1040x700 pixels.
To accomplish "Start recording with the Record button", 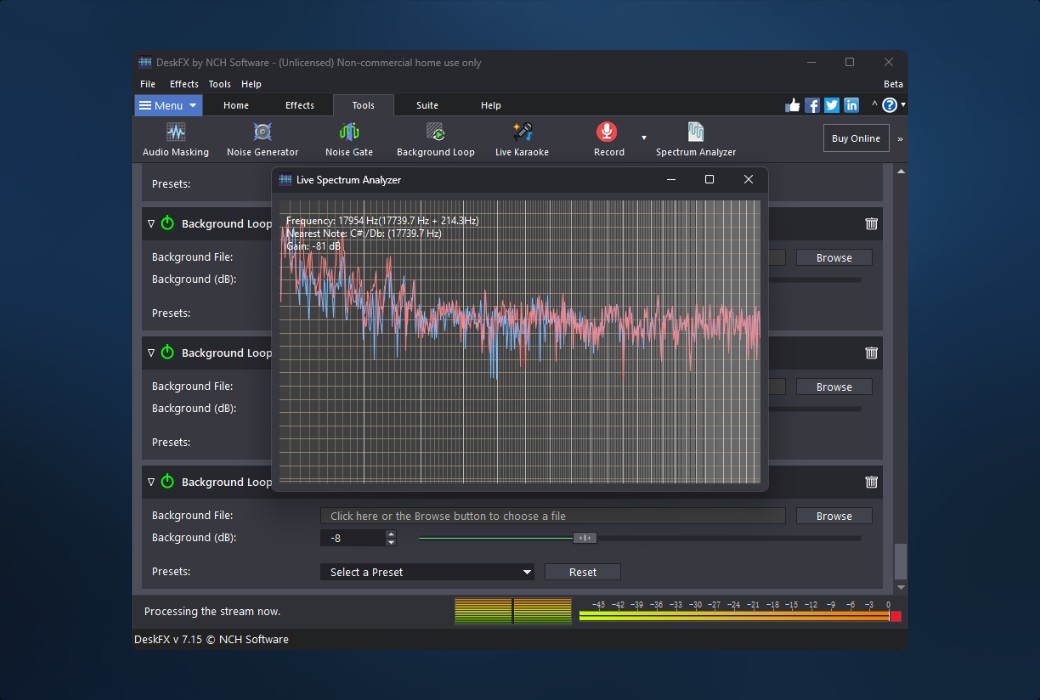I will point(607,138).
